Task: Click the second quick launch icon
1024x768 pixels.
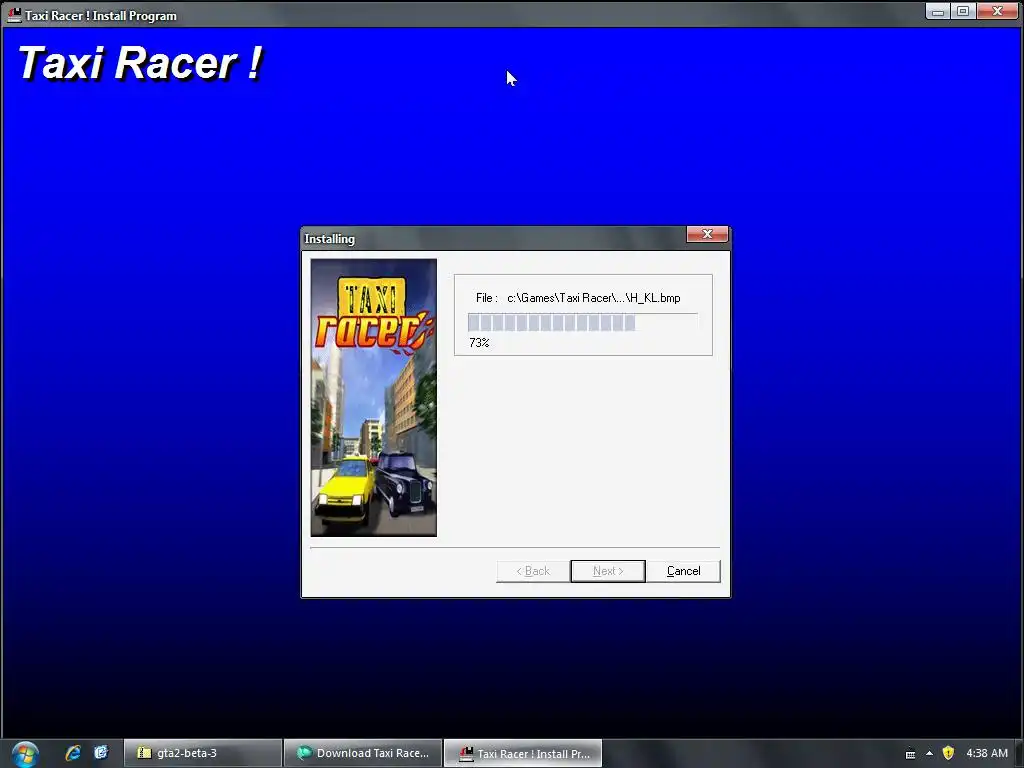Action: [x=101, y=753]
